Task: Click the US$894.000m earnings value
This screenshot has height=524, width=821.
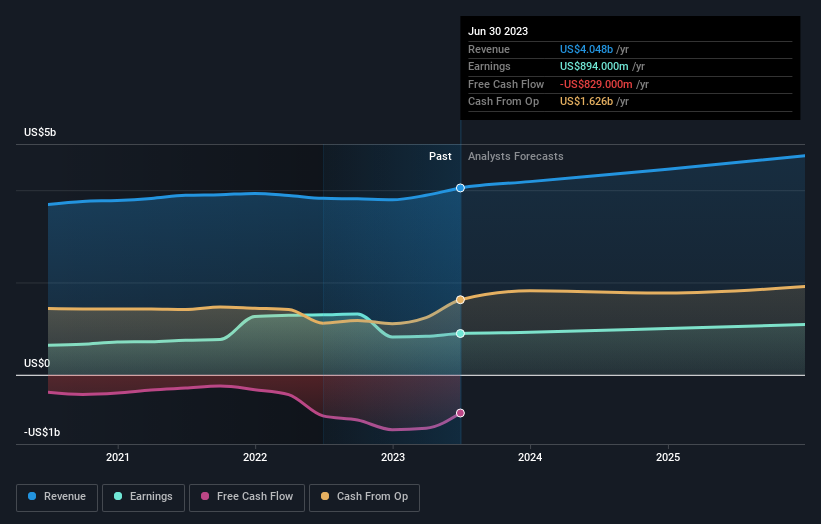Action: tap(594, 66)
